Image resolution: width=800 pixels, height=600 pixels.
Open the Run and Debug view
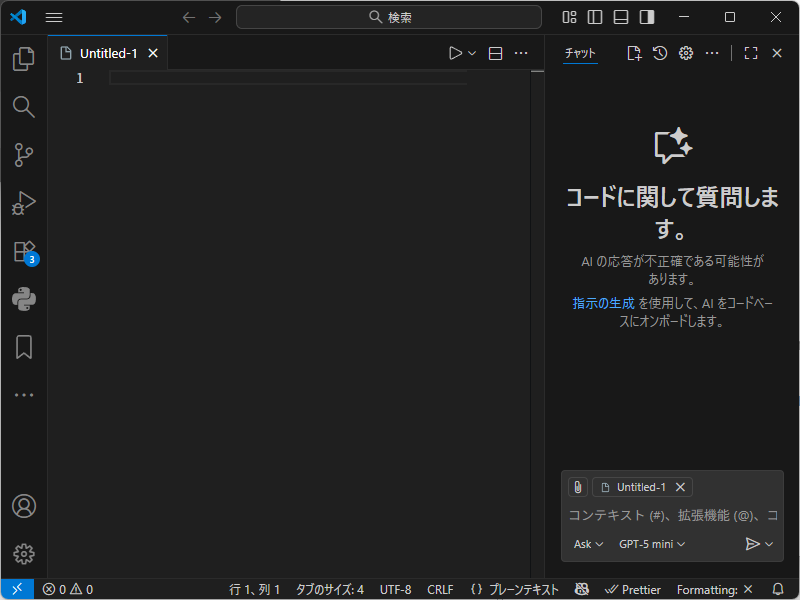coord(23,203)
